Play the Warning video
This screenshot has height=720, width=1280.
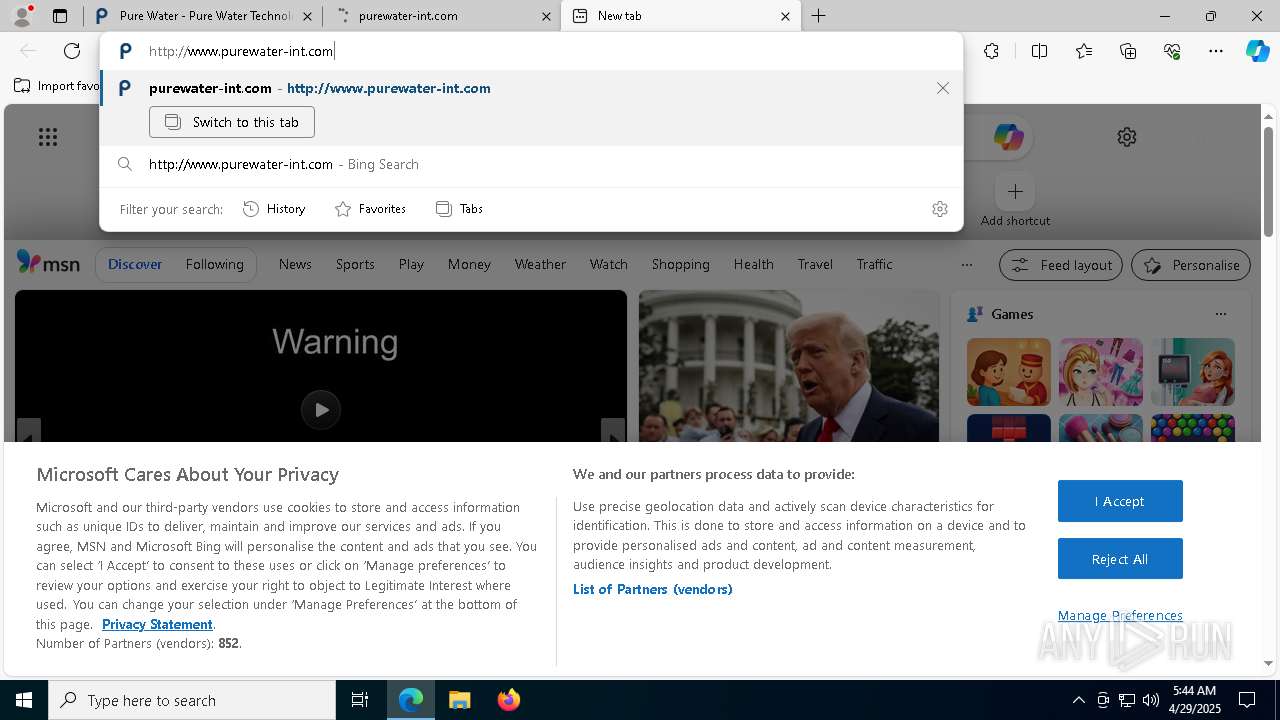click(321, 409)
